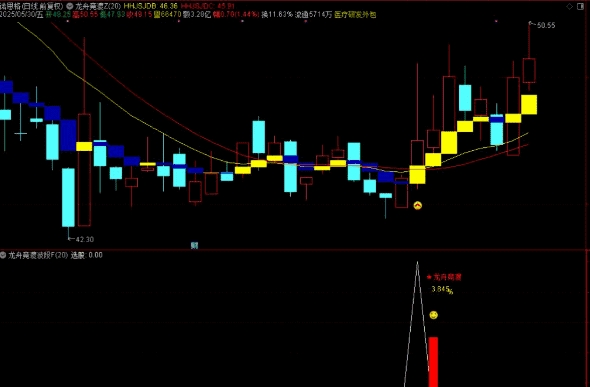Open settings circle beside lower sub-chart indicator name
This screenshot has width=590, height=387.
[3, 255]
